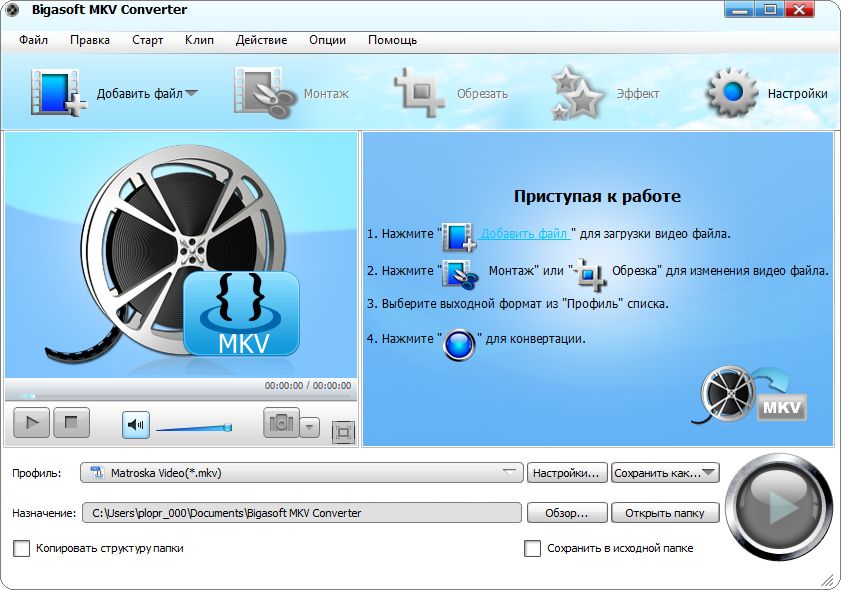Toggle full screen preview icon
Viewport: 841px width, 590px height.
point(343,432)
